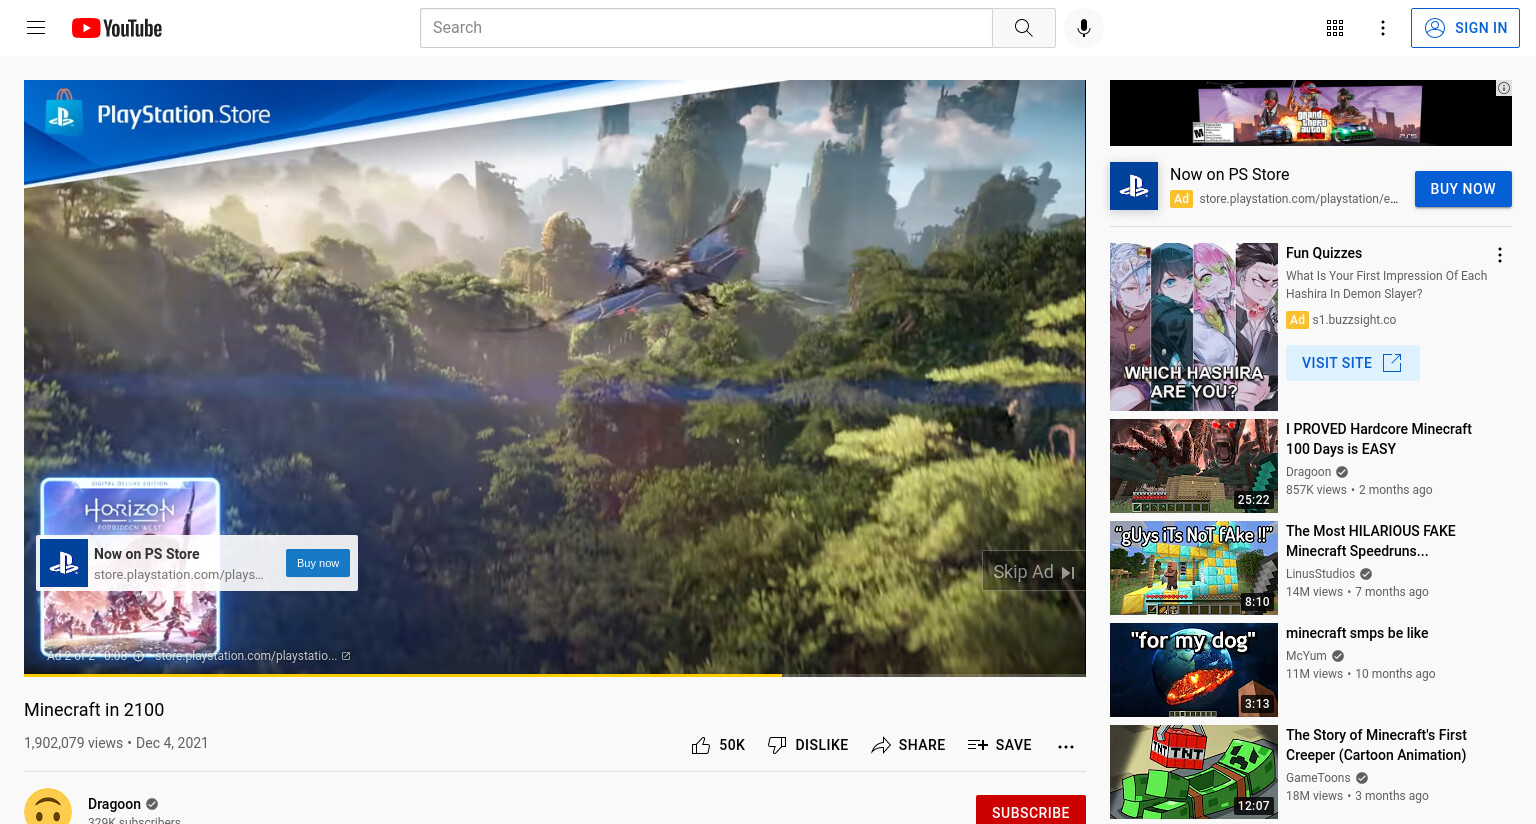Open The Most HILARIOUS FAKE Minecraft title
The image size is (1536, 824).
coord(1371,541)
